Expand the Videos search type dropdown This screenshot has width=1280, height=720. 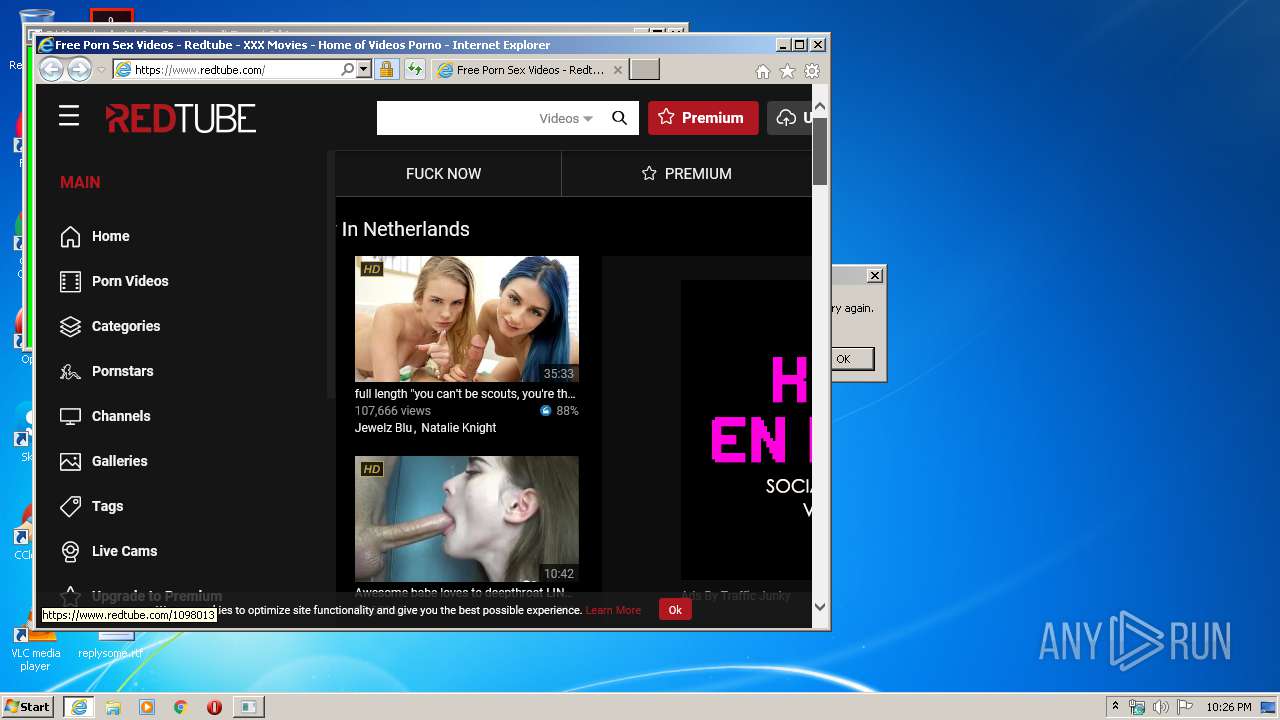click(x=566, y=118)
